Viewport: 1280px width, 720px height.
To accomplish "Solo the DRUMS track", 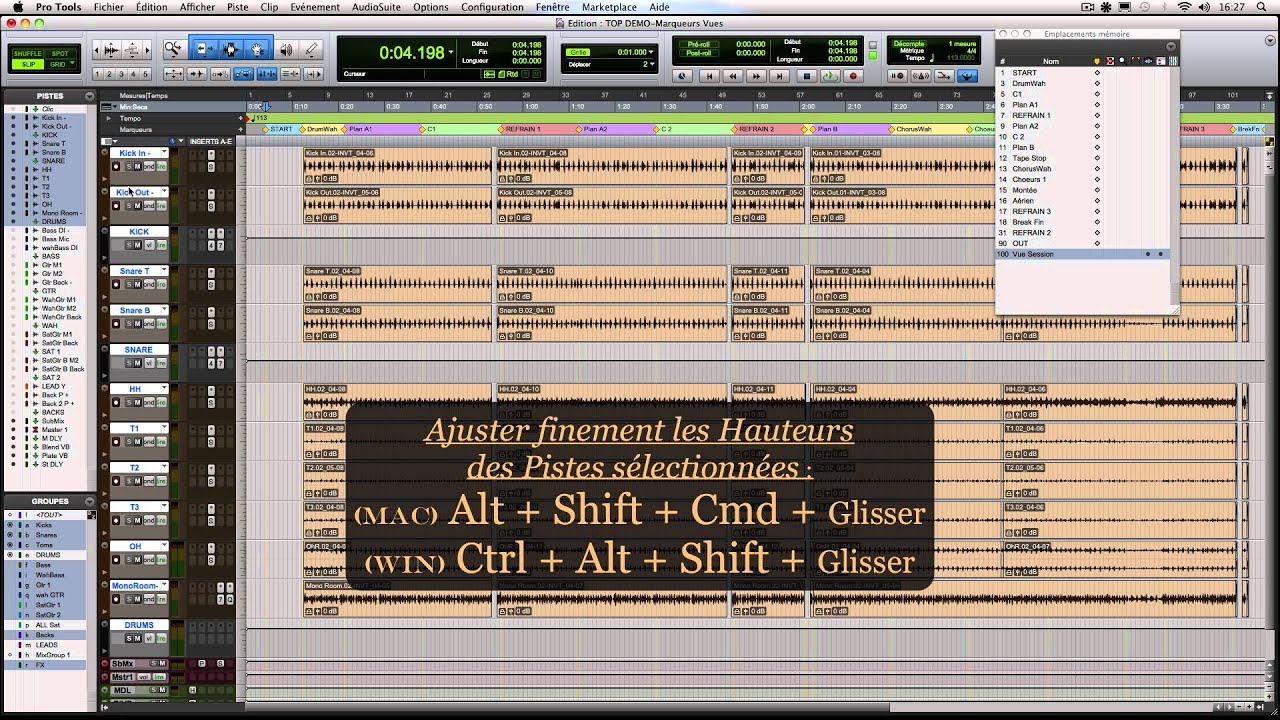I will pyautogui.click(x=128, y=638).
